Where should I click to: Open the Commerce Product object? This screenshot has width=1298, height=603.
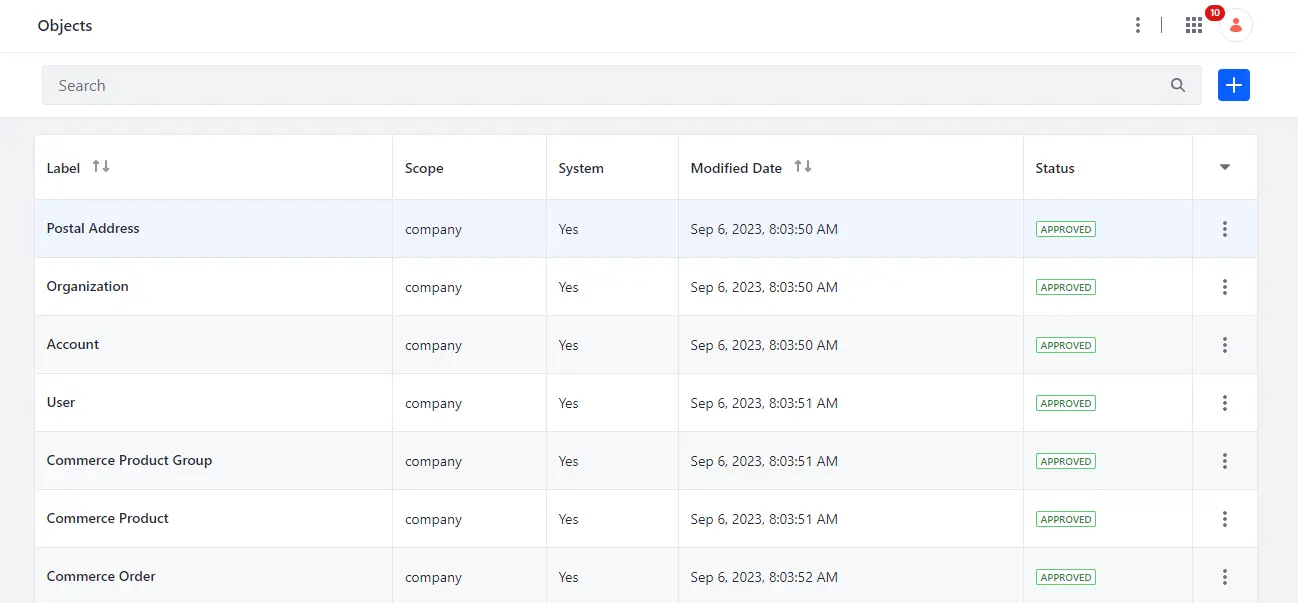point(108,518)
